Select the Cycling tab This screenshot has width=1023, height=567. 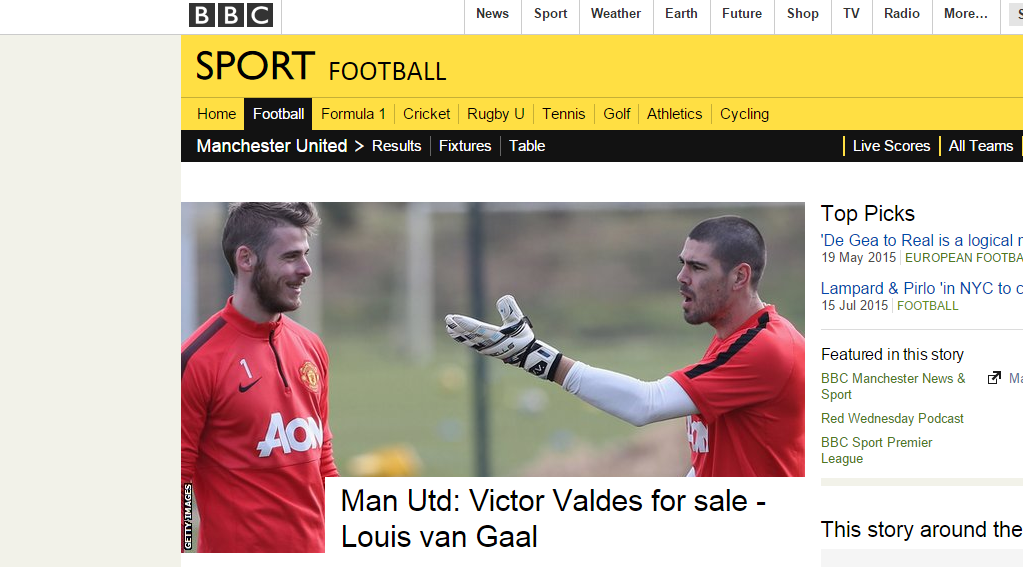tap(744, 114)
